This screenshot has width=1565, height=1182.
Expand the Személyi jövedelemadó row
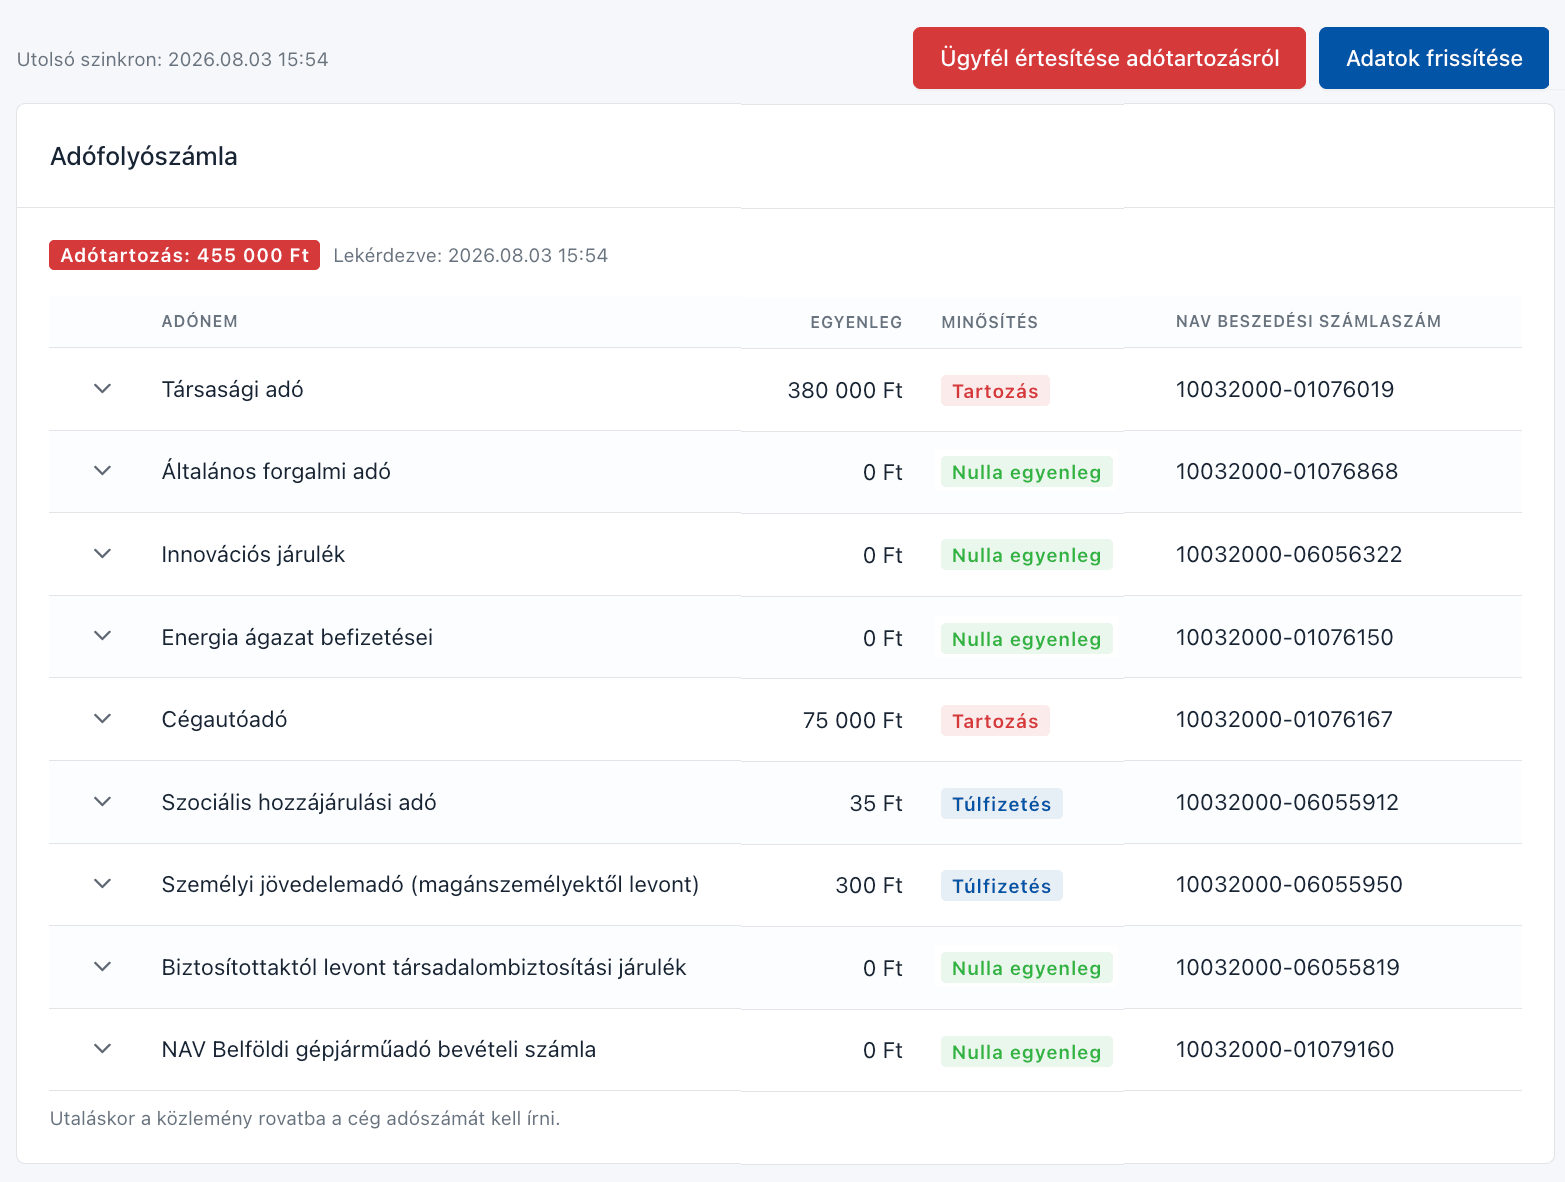click(x=102, y=884)
